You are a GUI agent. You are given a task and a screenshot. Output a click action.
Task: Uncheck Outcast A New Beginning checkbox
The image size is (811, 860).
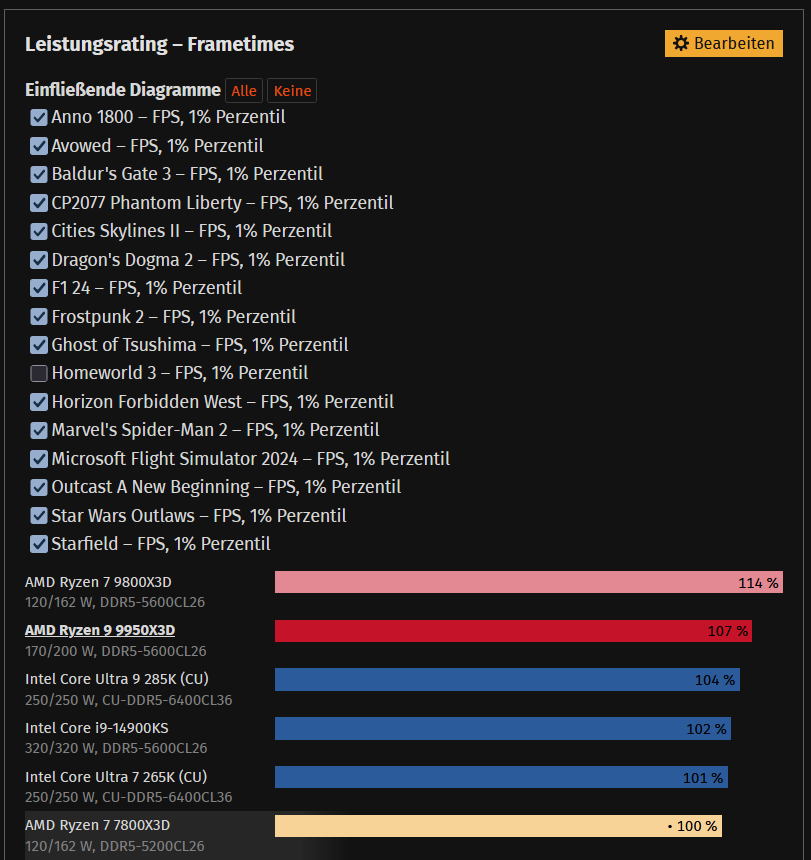pos(39,488)
